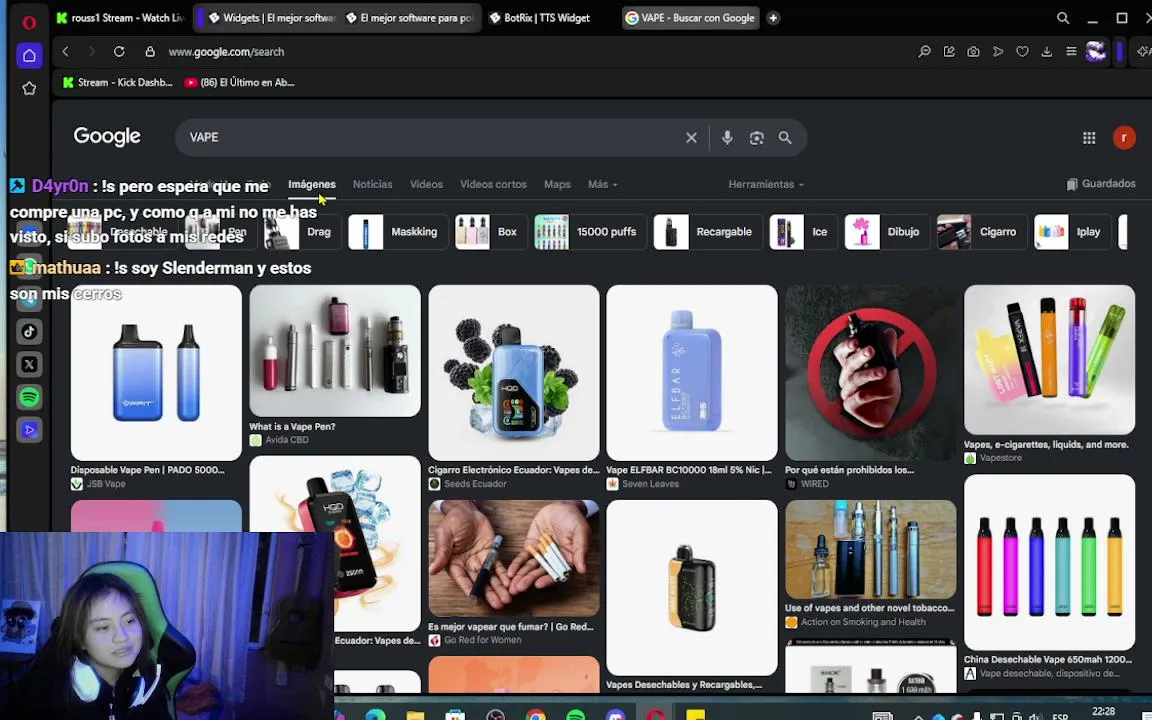Submit search with magnifier button
Screen dimensions: 1152x720
[785, 137]
